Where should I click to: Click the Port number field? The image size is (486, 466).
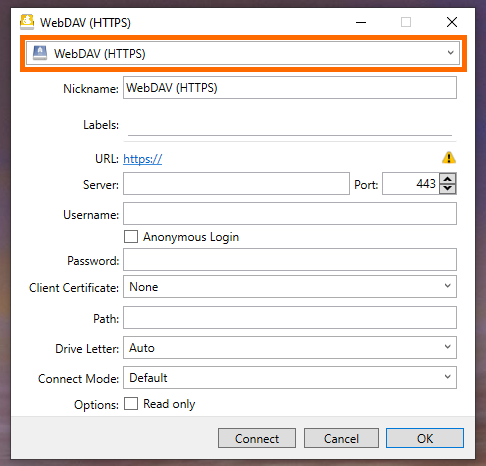click(411, 183)
